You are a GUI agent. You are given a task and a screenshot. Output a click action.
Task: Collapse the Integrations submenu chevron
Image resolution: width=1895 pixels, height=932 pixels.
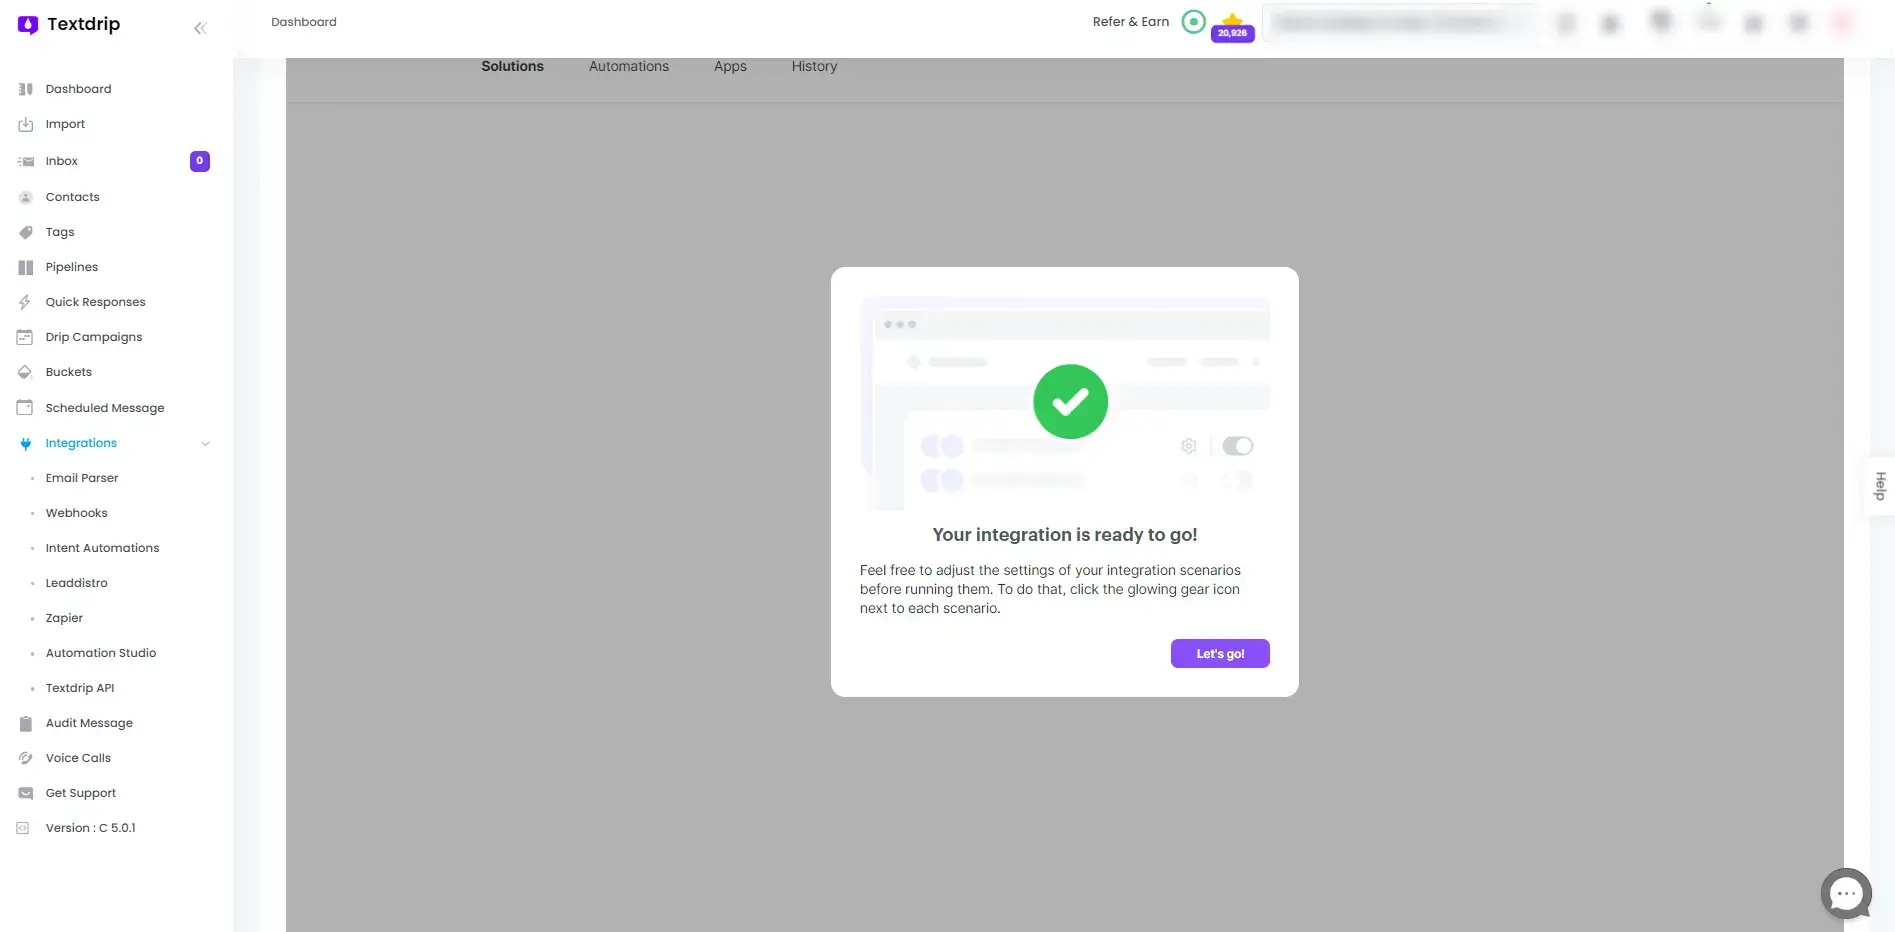point(205,444)
